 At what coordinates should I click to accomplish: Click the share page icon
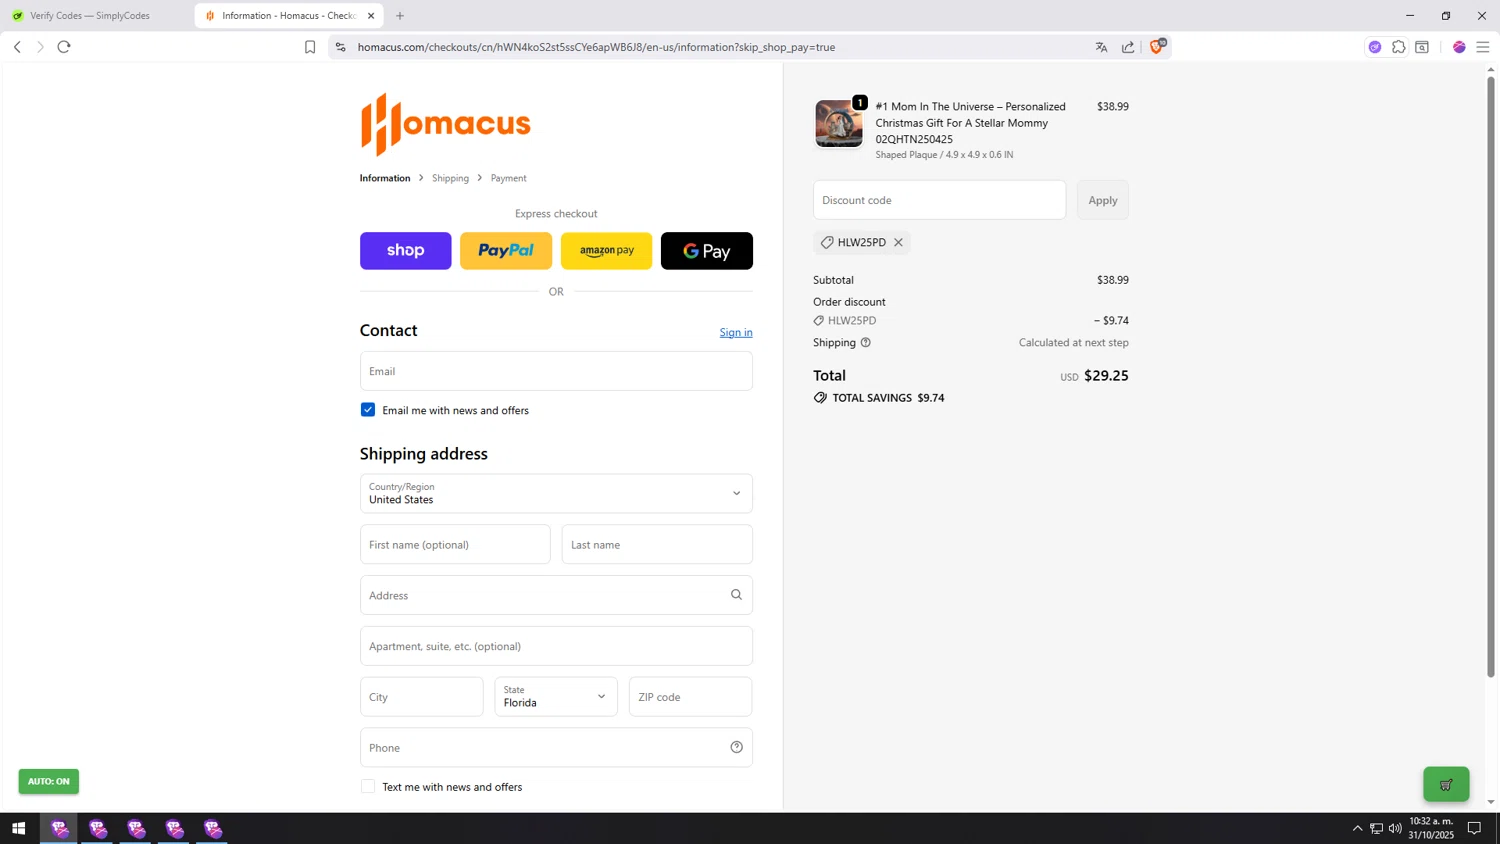1128,47
